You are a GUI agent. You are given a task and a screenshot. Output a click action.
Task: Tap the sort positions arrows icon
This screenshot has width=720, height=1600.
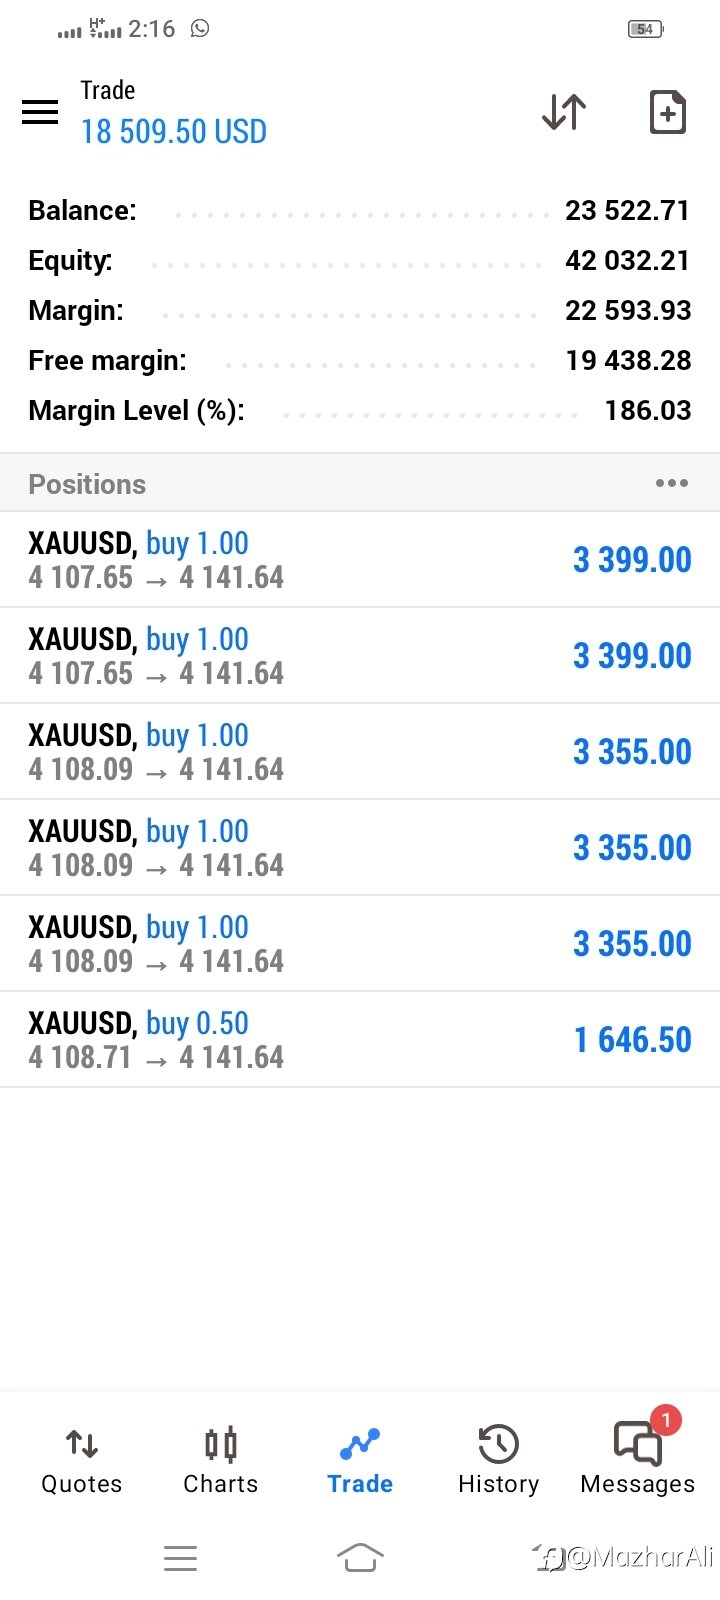(564, 112)
